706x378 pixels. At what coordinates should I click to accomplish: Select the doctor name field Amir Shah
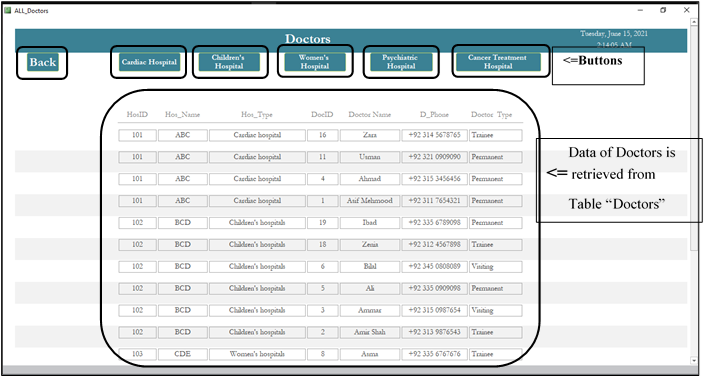[370, 332]
